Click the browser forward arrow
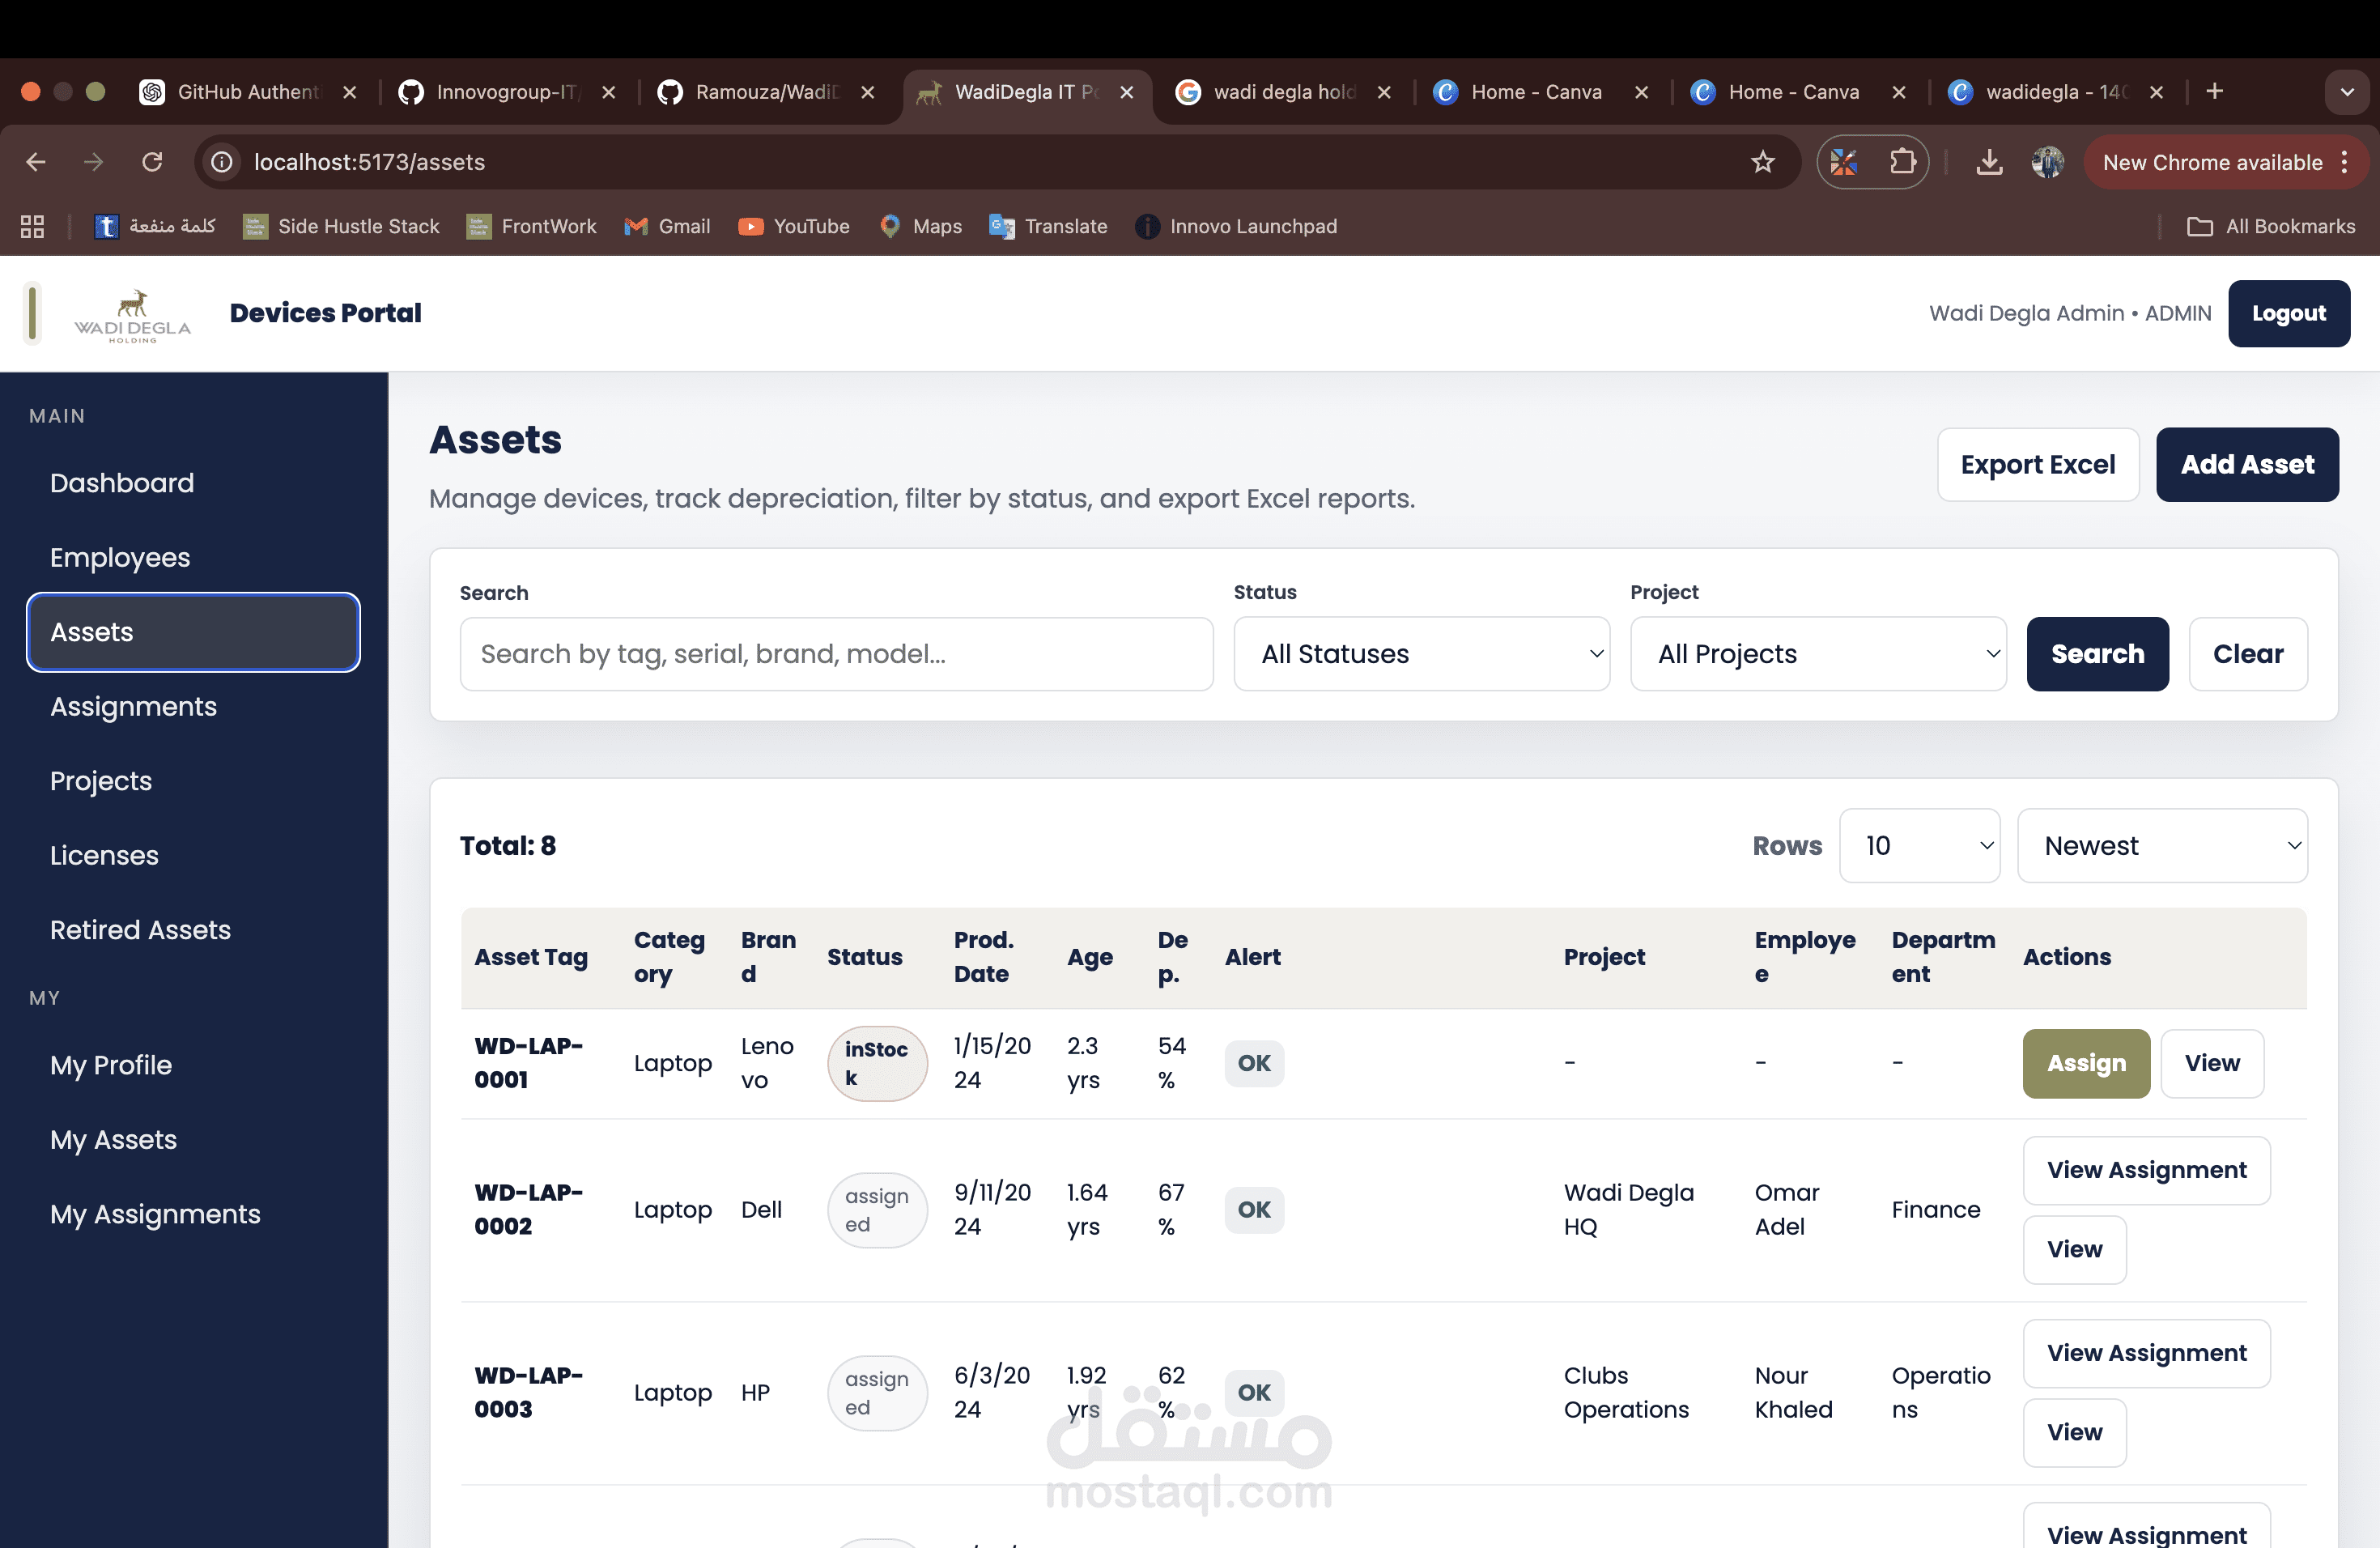The image size is (2380, 1548). (93, 162)
